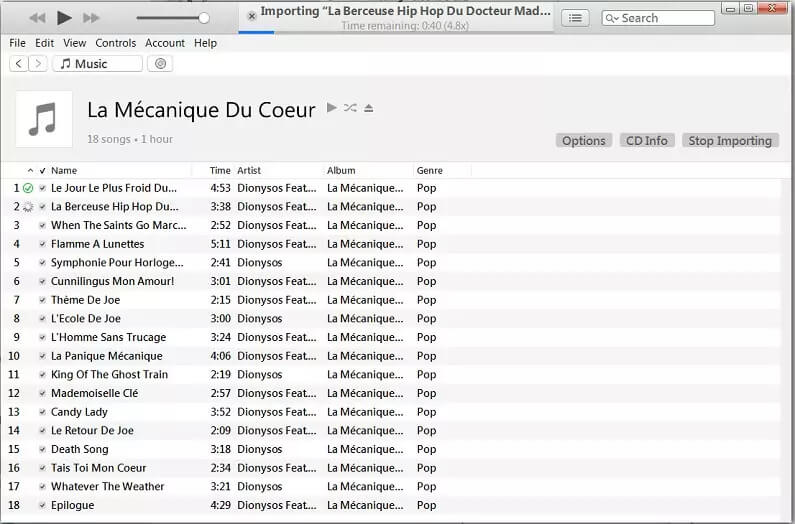This screenshot has height=524, width=795.
Task: Click the Play button in the toolbar
Action: [x=64, y=18]
